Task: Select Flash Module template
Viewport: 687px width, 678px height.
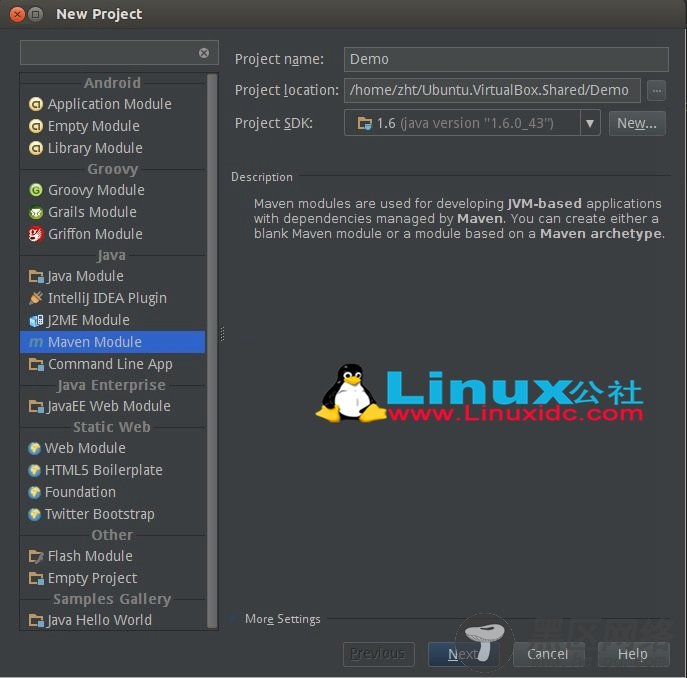Action: (112, 556)
